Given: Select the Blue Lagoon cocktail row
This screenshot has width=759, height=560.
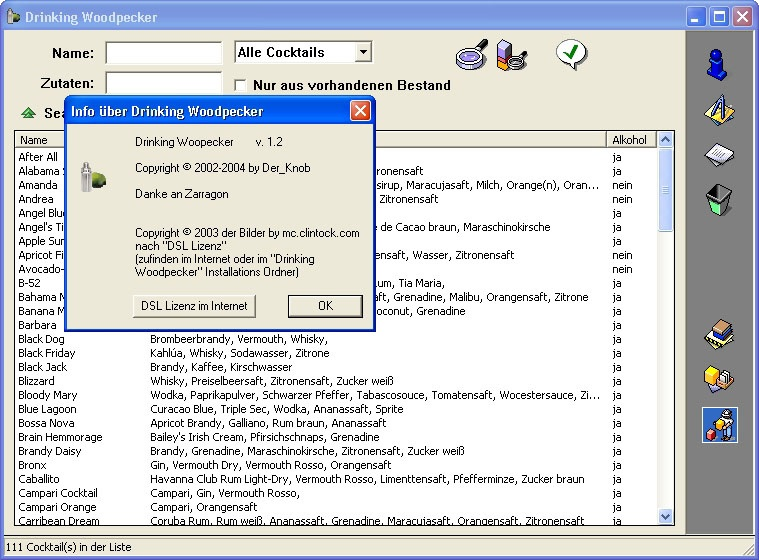Looking at the screenshot, I should (336, 409).
